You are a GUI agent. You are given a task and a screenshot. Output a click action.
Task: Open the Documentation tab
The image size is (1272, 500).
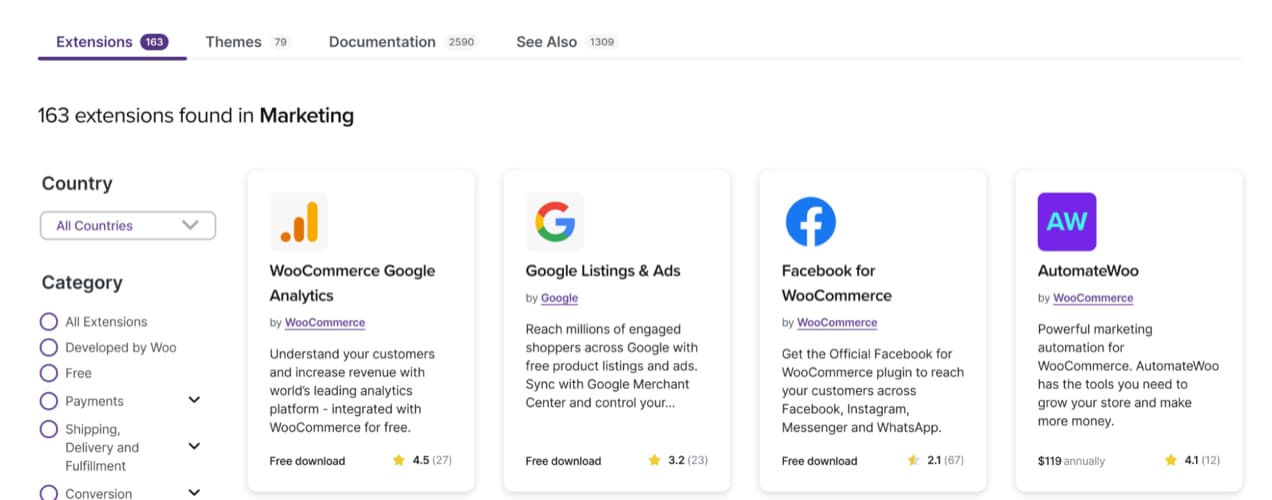(x=403, y=42)
